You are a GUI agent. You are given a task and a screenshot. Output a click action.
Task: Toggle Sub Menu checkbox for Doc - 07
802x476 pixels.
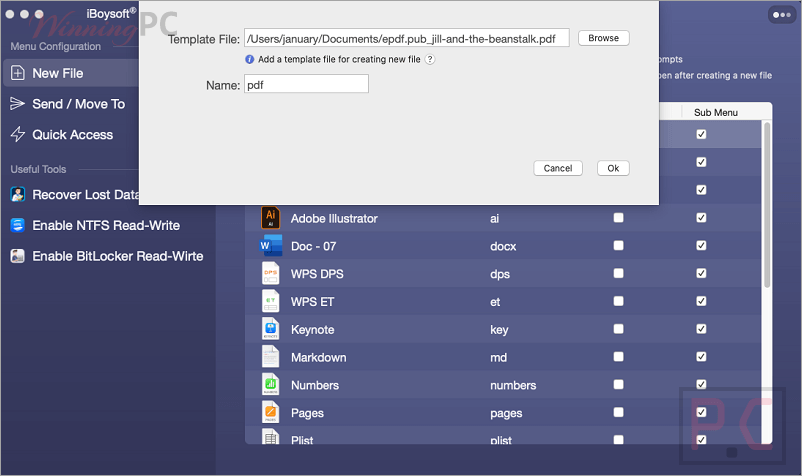(701, 245)
